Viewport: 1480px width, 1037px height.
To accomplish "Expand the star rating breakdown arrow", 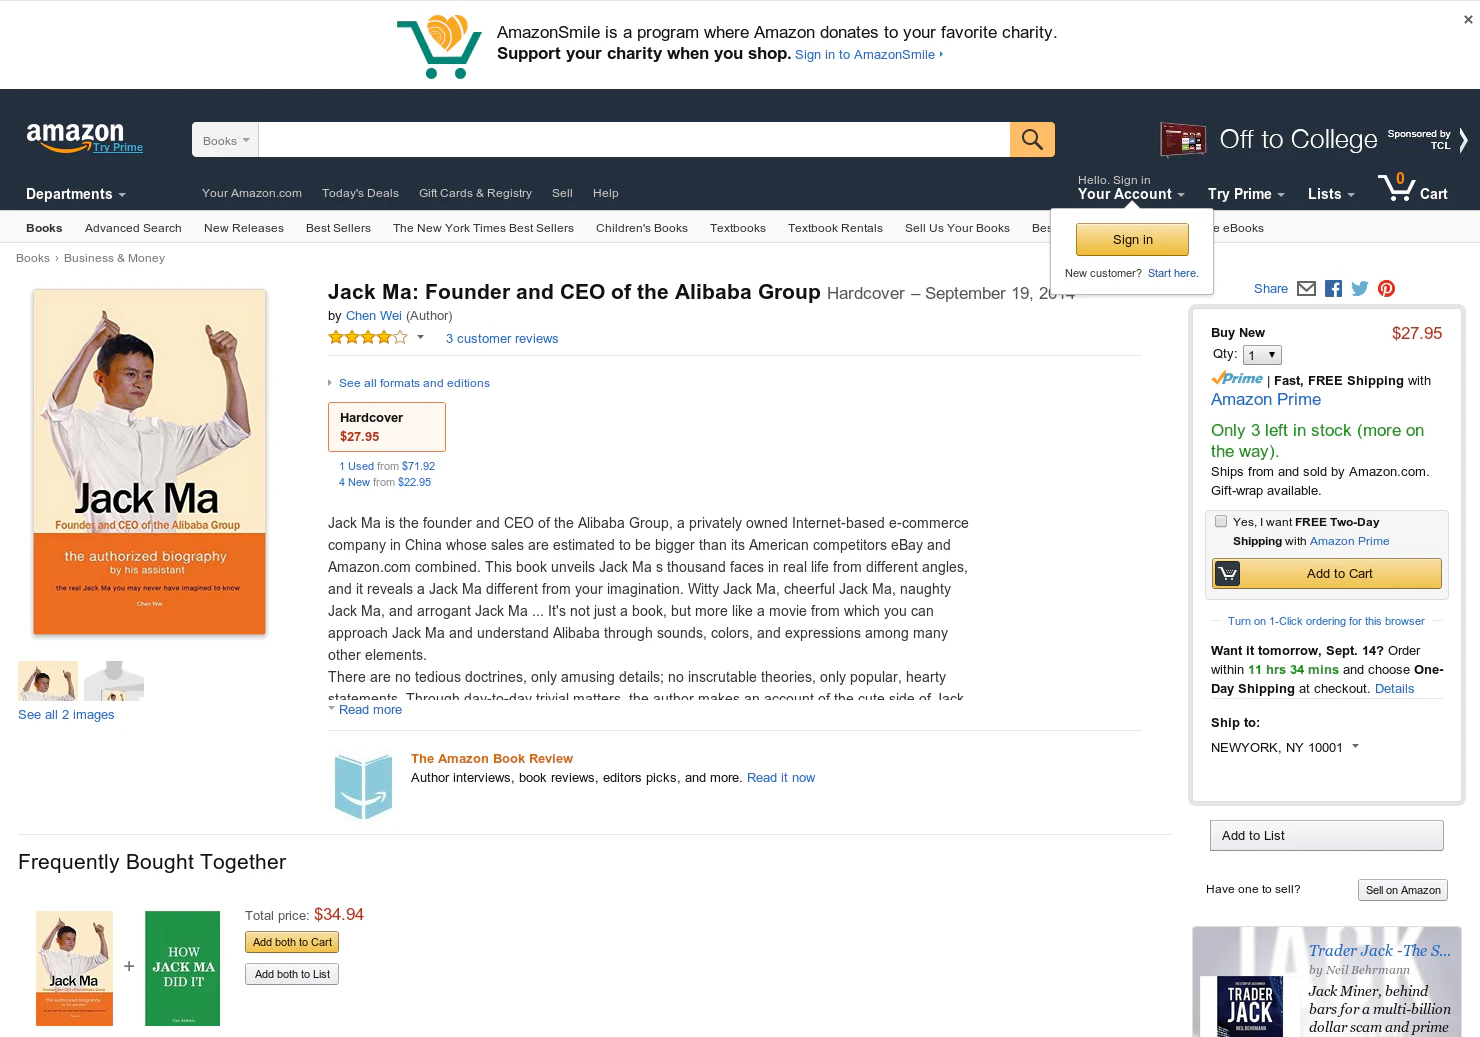I will pyautogui.click(x=420, y=337).
